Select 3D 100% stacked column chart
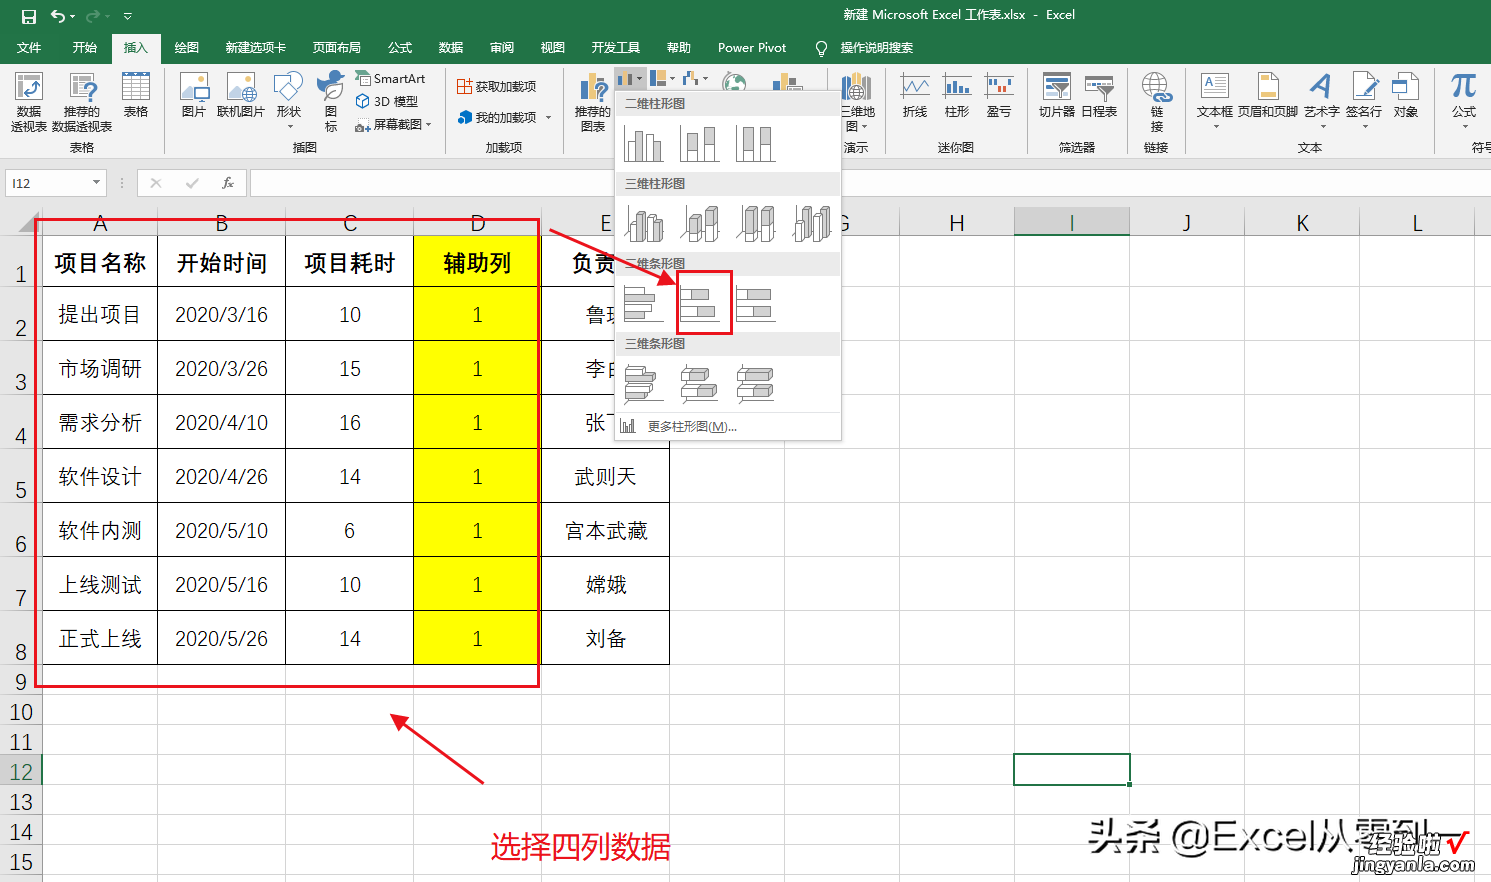The width and height of the screenshot is (1491, 882). [755, 224]
